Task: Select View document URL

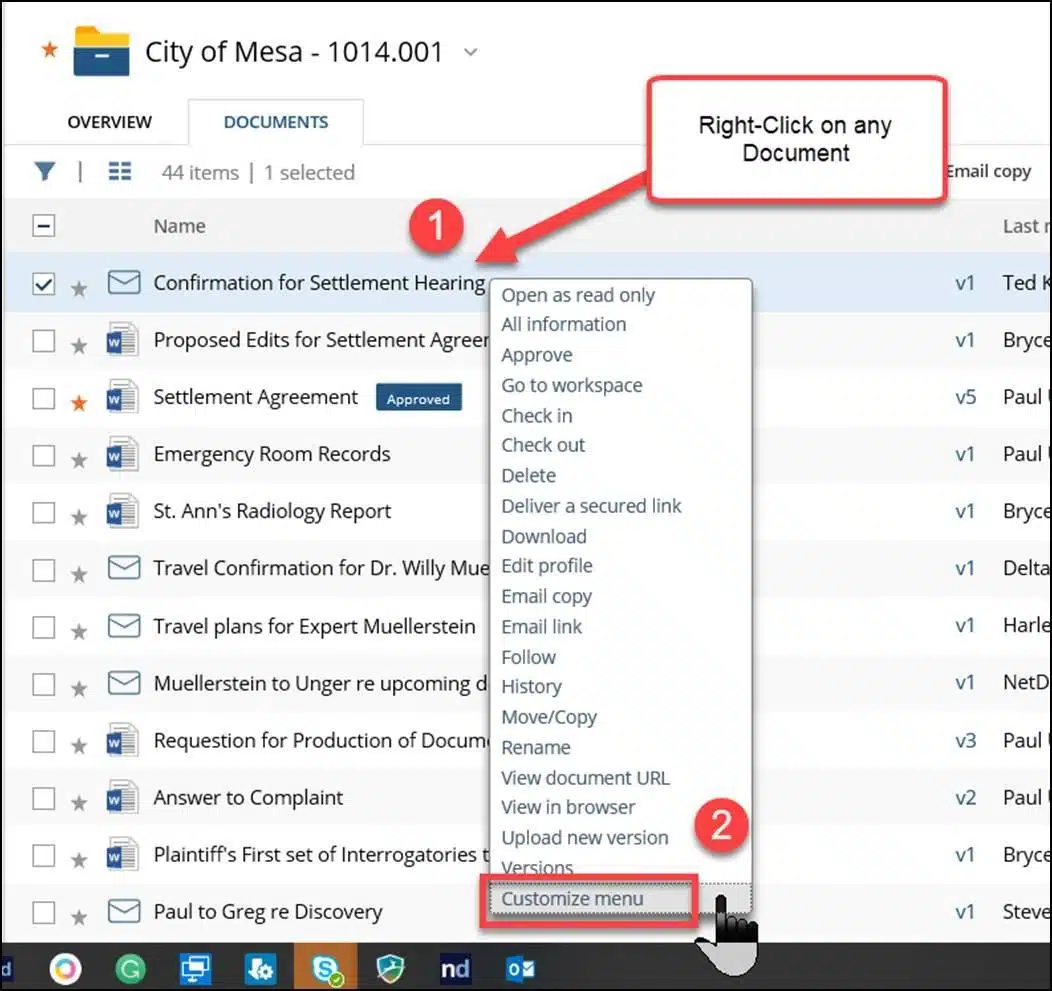Action: (x=585, y=778)
